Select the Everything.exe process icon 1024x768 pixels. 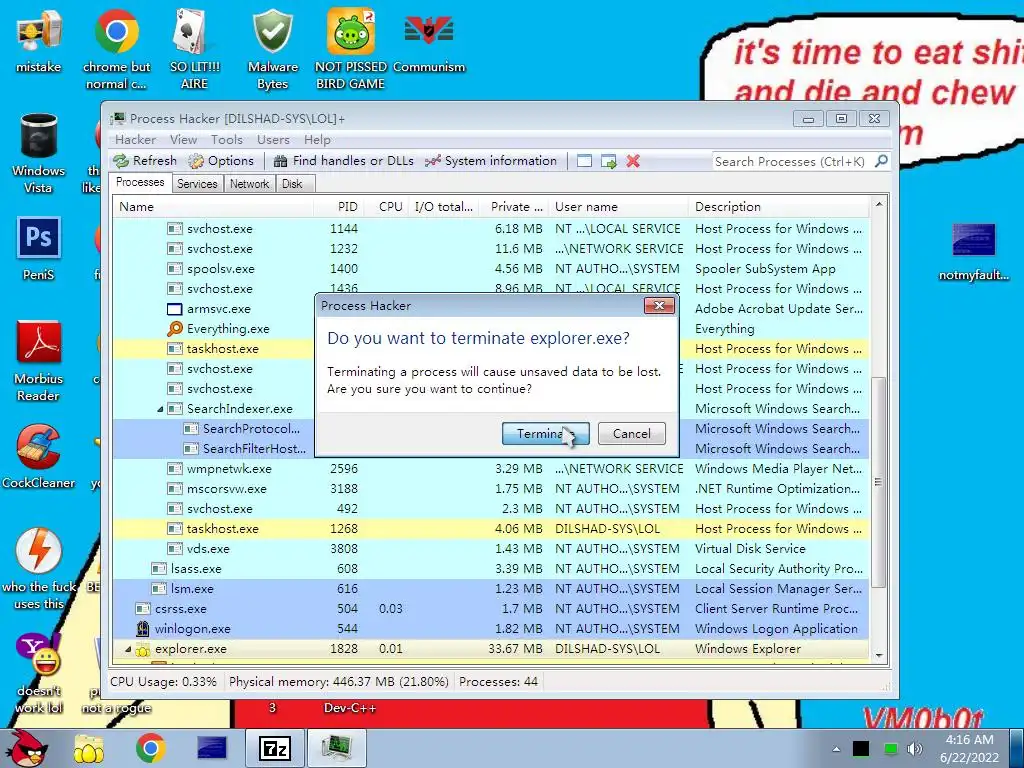click(175, 328)
